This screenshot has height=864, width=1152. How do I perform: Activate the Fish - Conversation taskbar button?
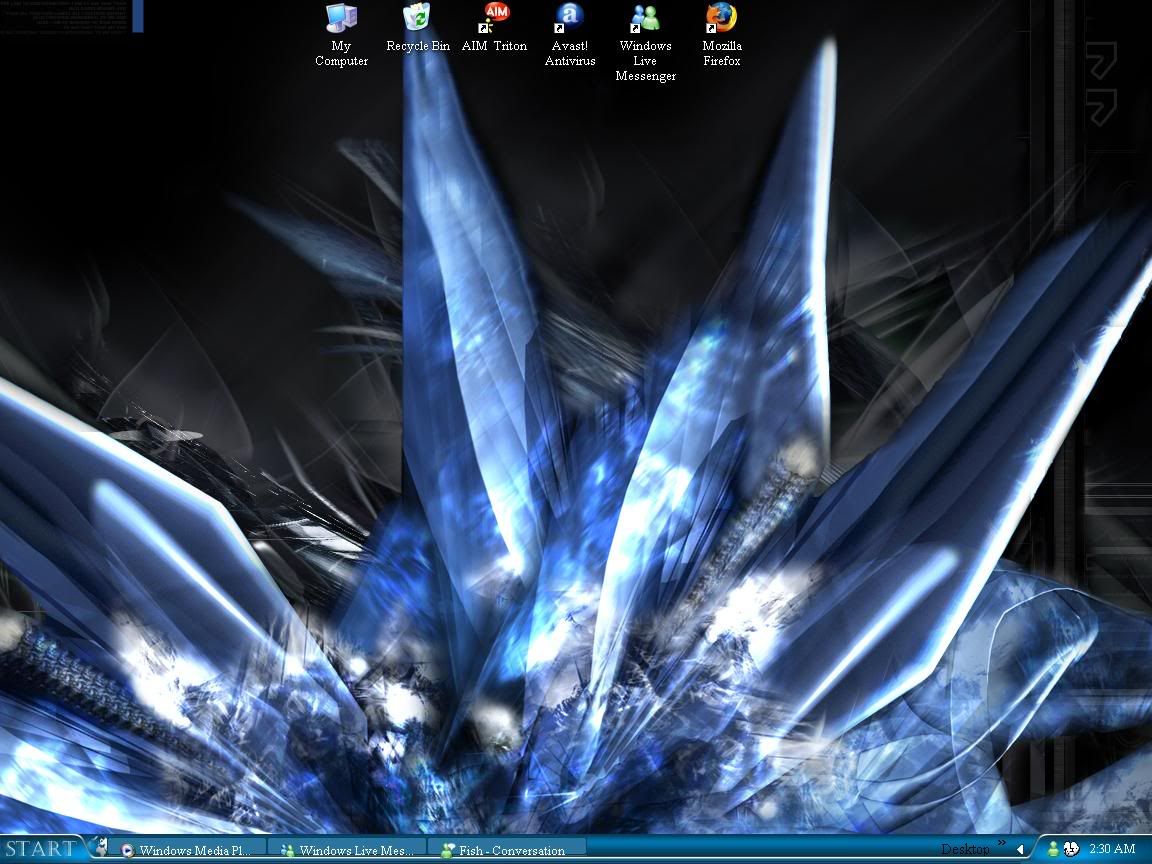(505, 850)
